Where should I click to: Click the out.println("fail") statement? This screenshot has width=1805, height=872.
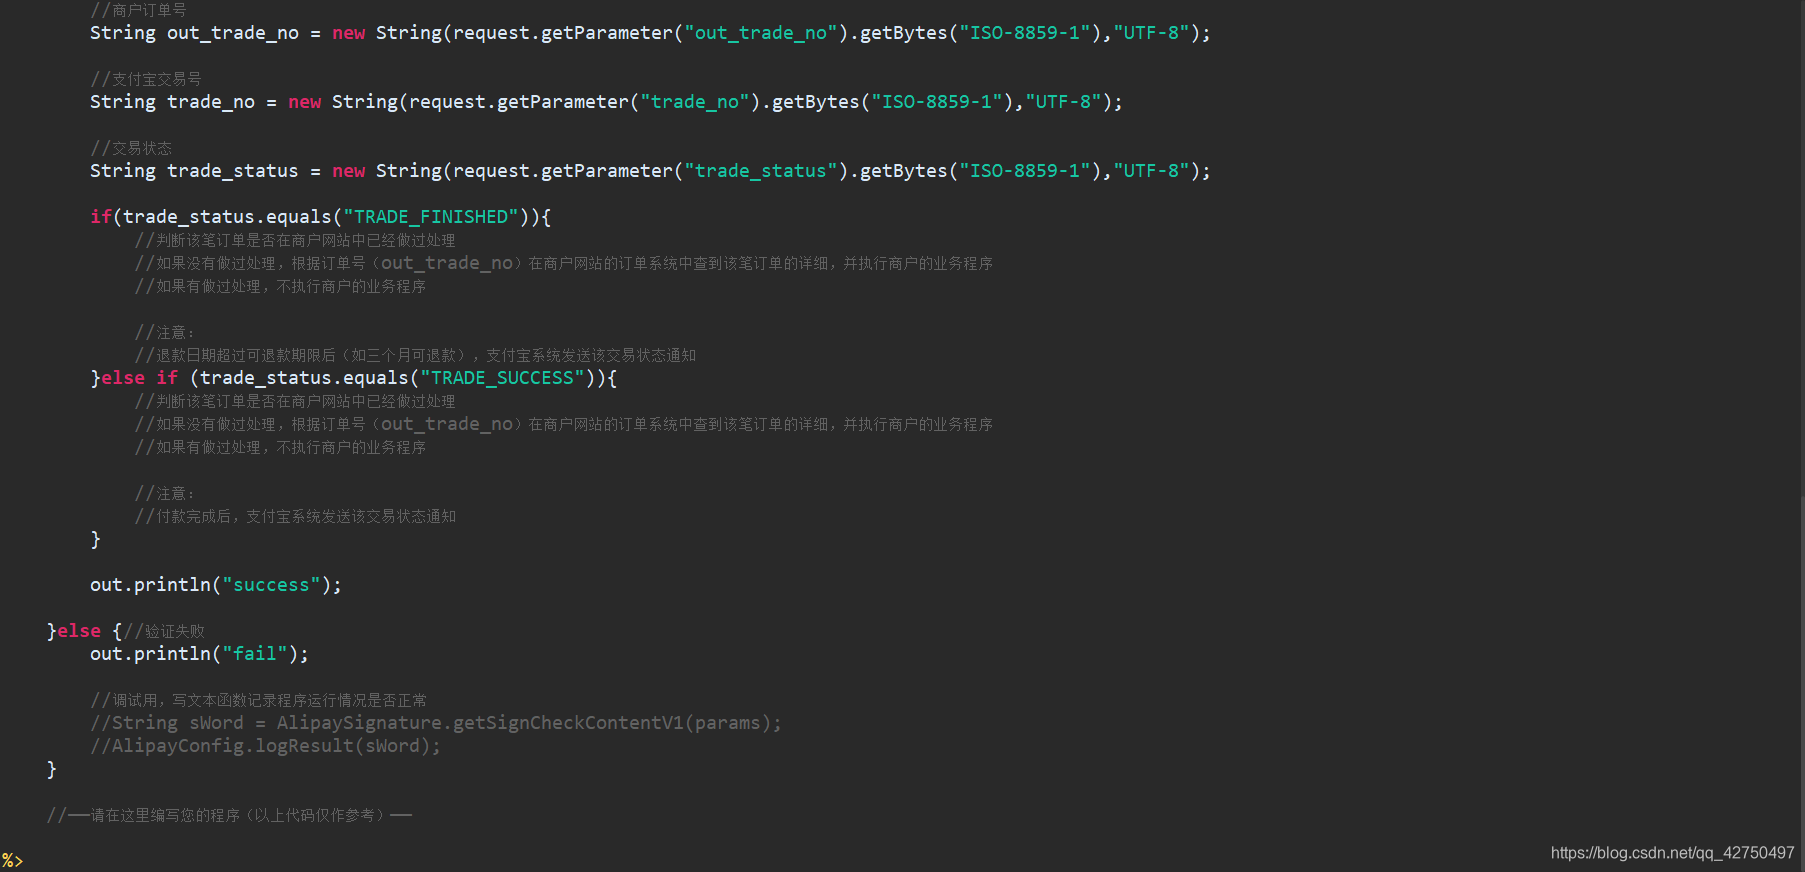click(199, 654)
